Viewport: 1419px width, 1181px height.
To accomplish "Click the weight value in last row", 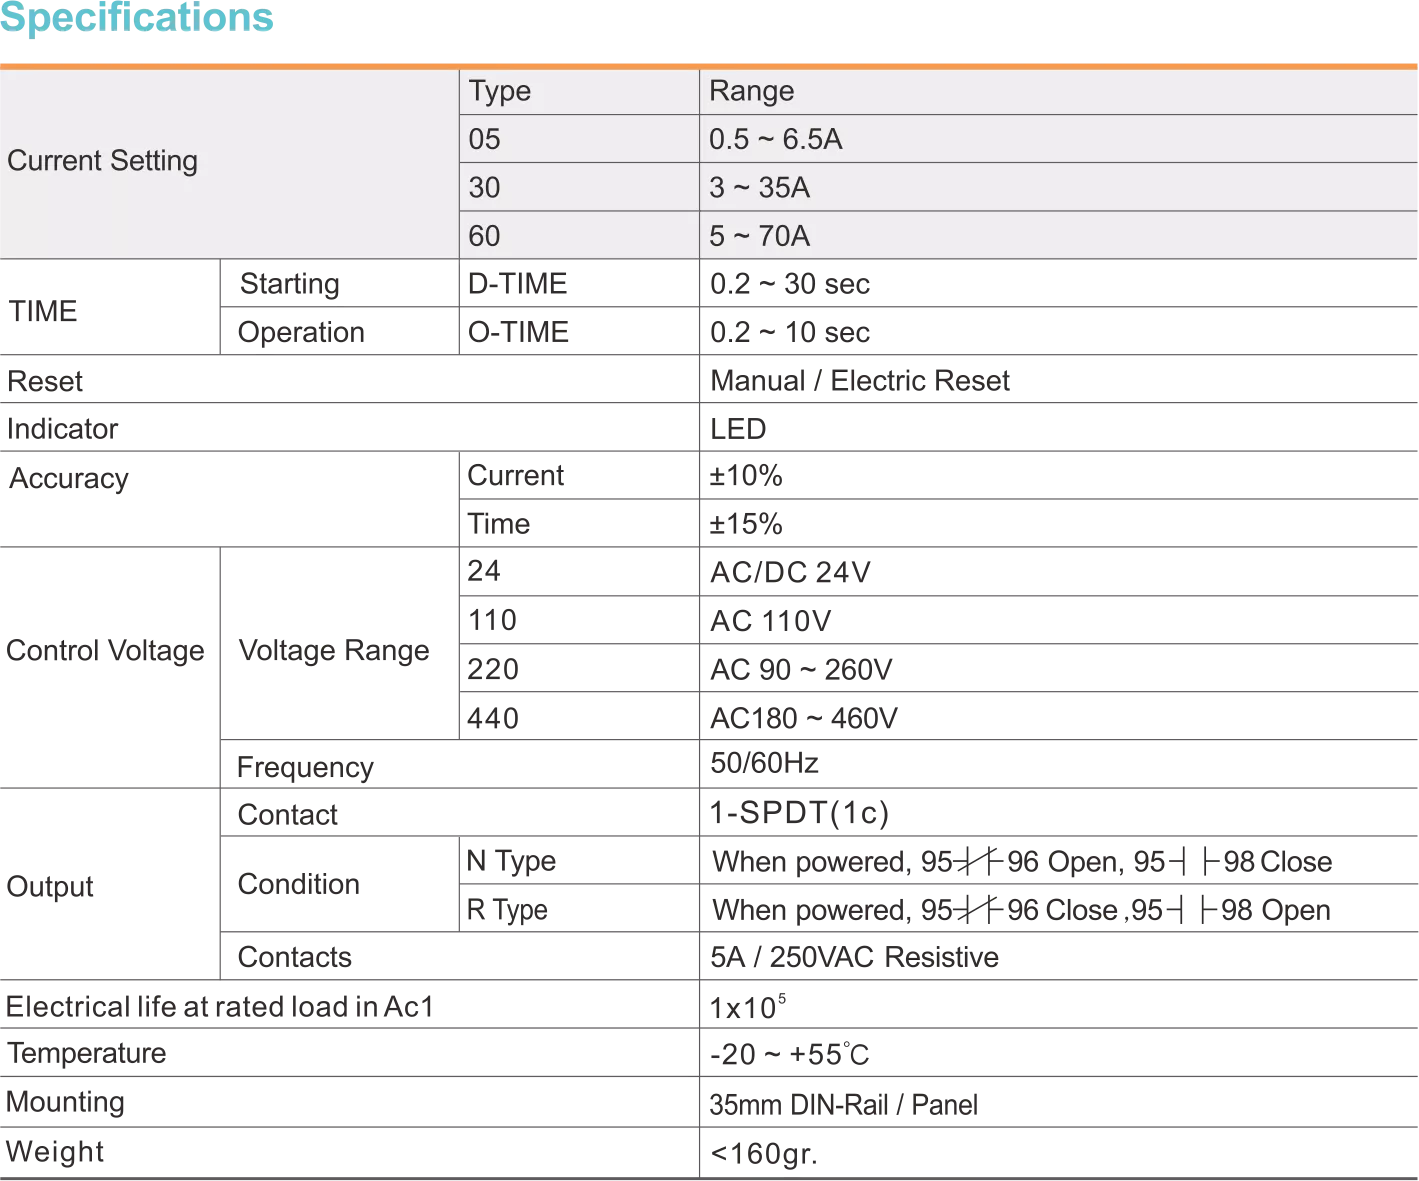I will pyautogui.click(x=762, y=1154).
